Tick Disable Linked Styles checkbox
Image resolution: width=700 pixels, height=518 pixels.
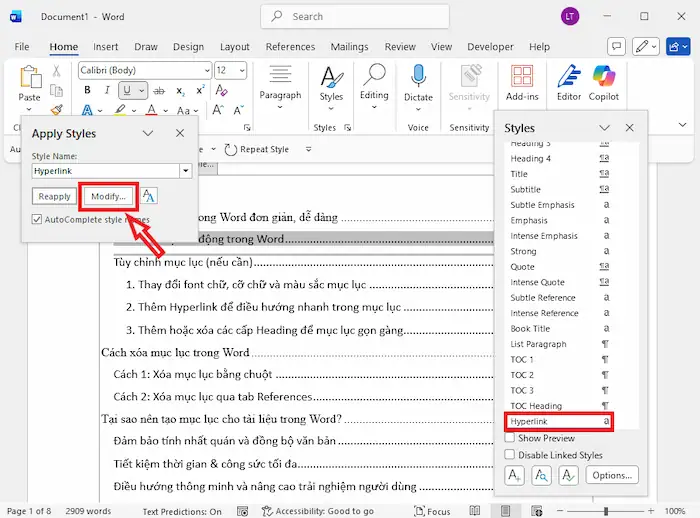click(x=510, y=455)
